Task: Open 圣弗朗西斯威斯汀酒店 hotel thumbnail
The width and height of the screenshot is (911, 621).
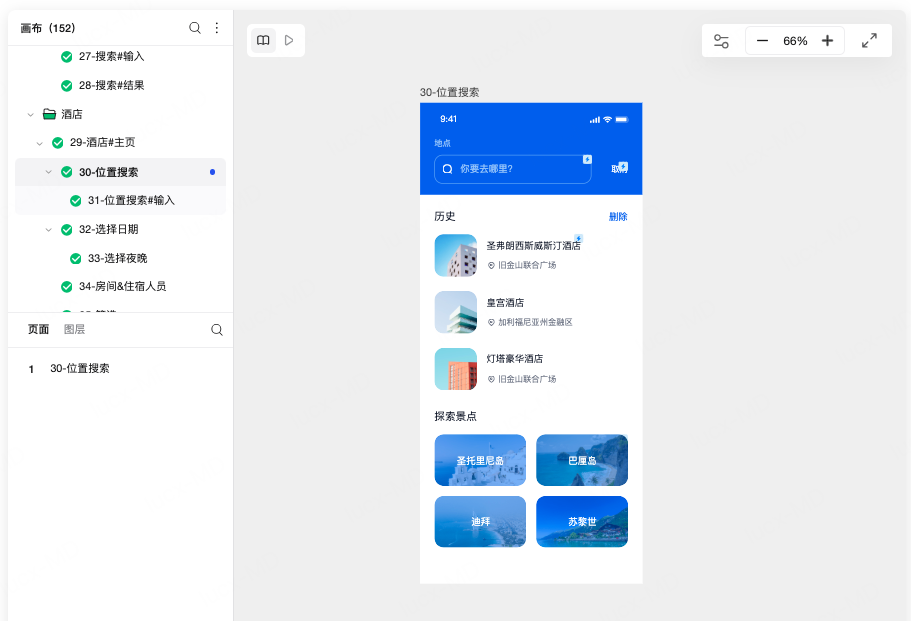Action: (456, 256)
